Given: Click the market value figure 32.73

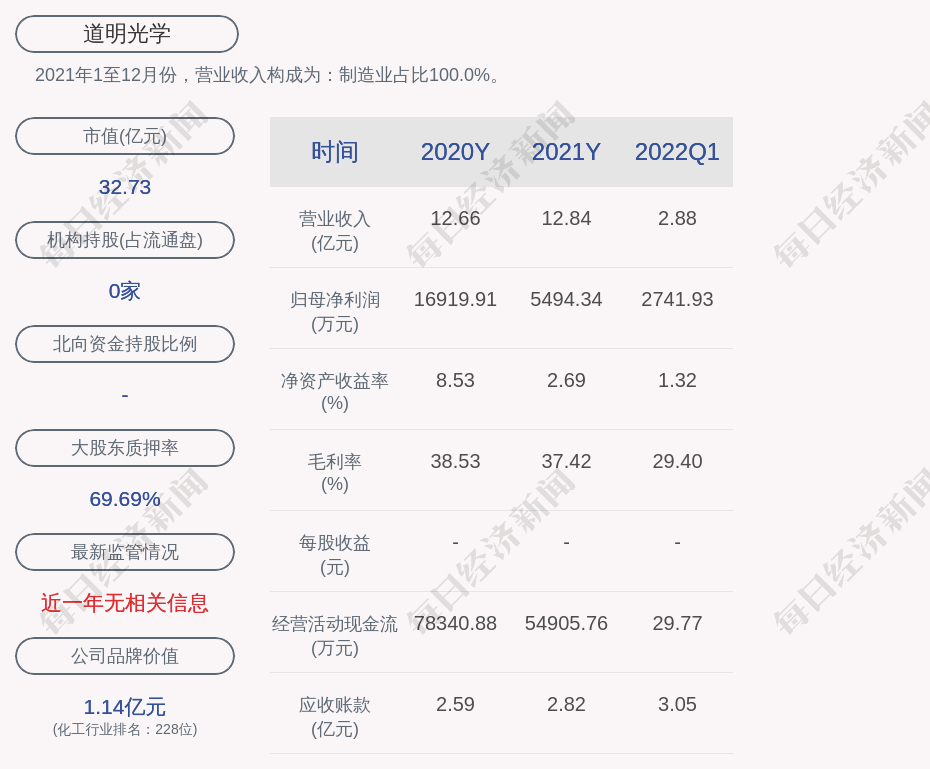Looking at the screenshot, I should coord(125,187).
